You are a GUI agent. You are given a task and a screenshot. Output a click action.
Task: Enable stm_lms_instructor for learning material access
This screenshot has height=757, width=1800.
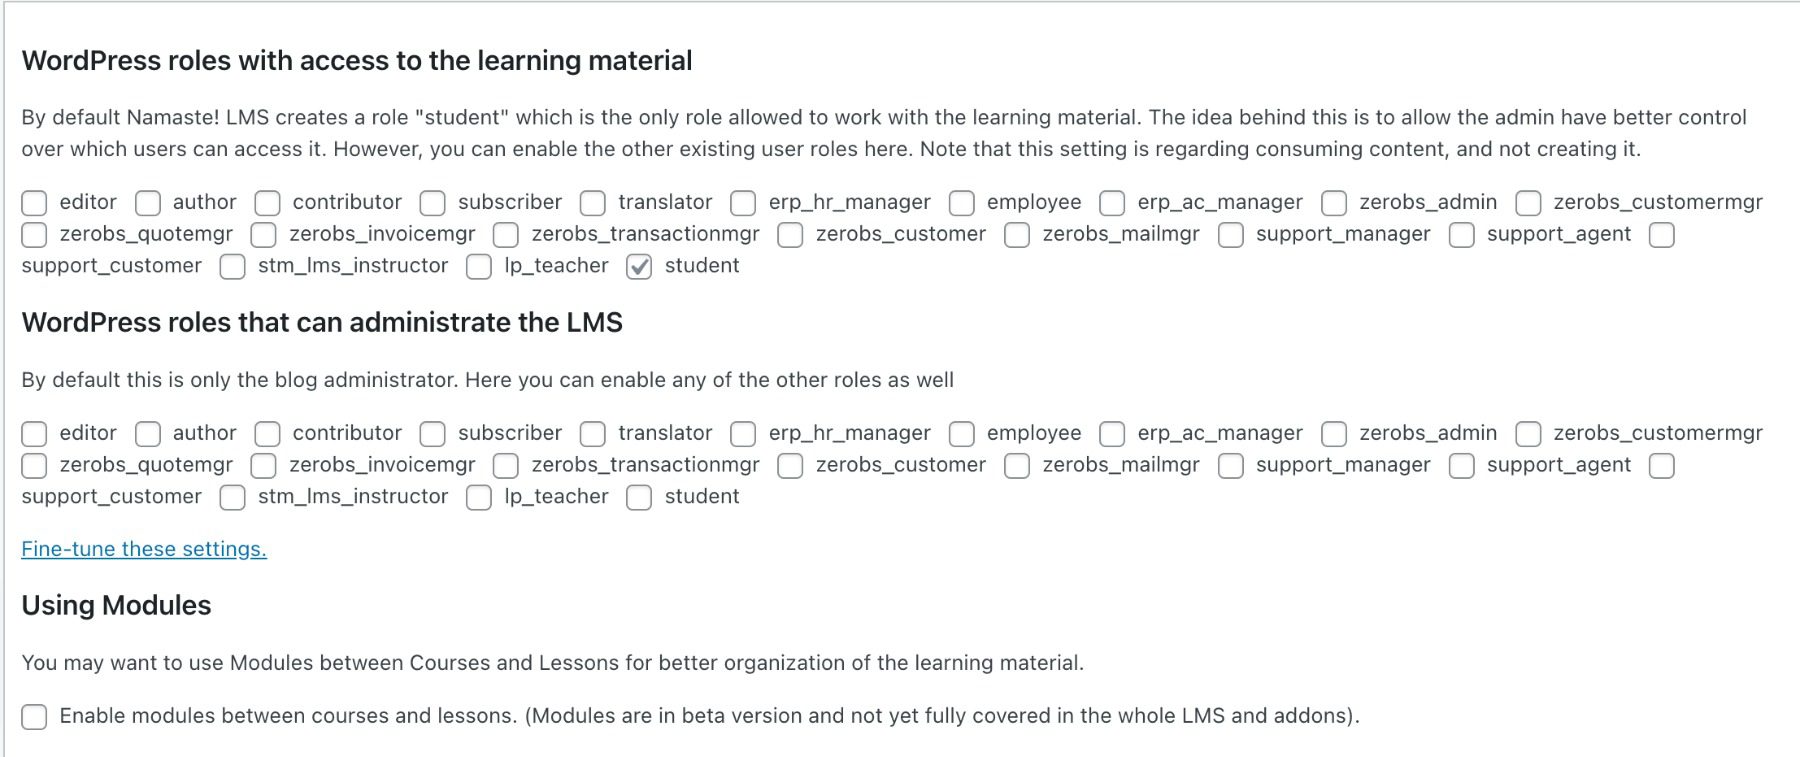(232, 267)
